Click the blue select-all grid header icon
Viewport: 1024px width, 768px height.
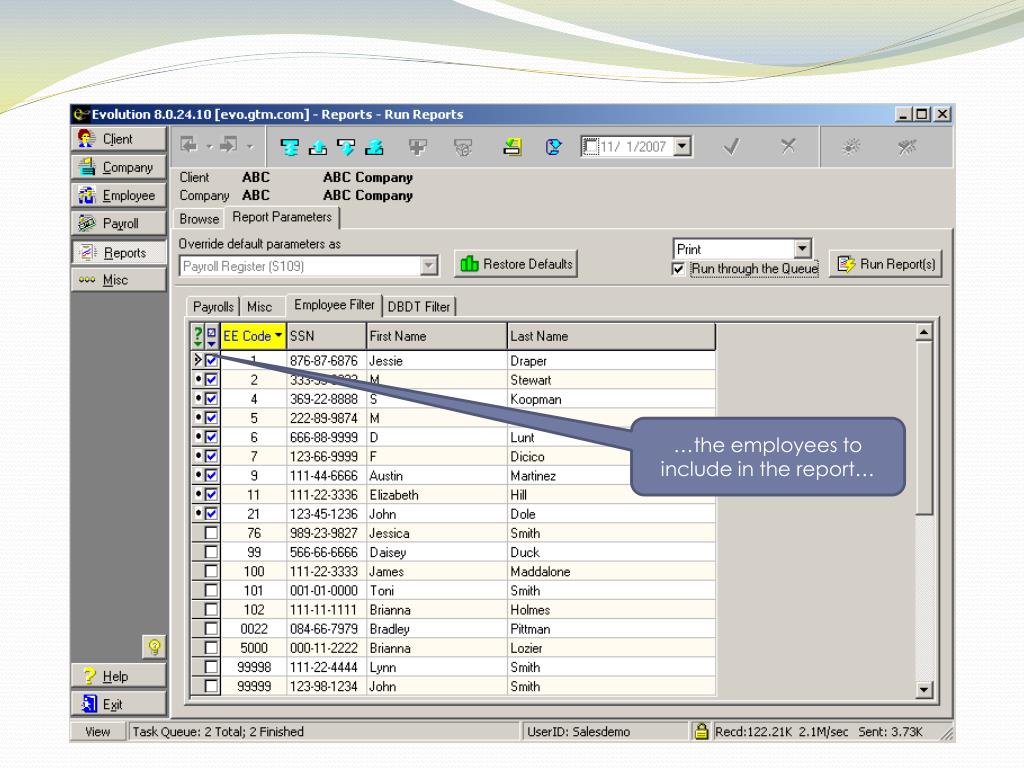[212, 336]
